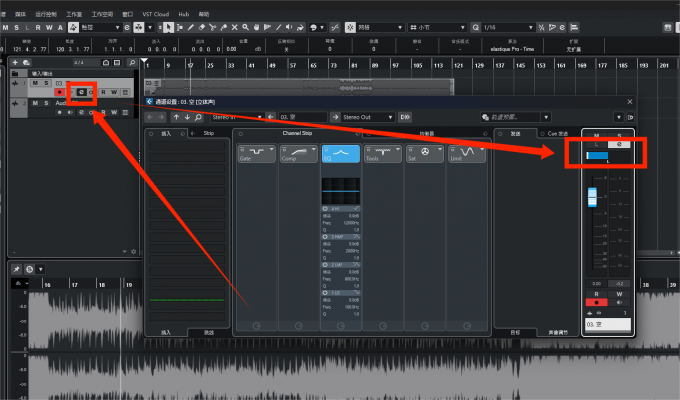Select the Tools strip module
The image size is (680, 400).
[x=382, y=154]
